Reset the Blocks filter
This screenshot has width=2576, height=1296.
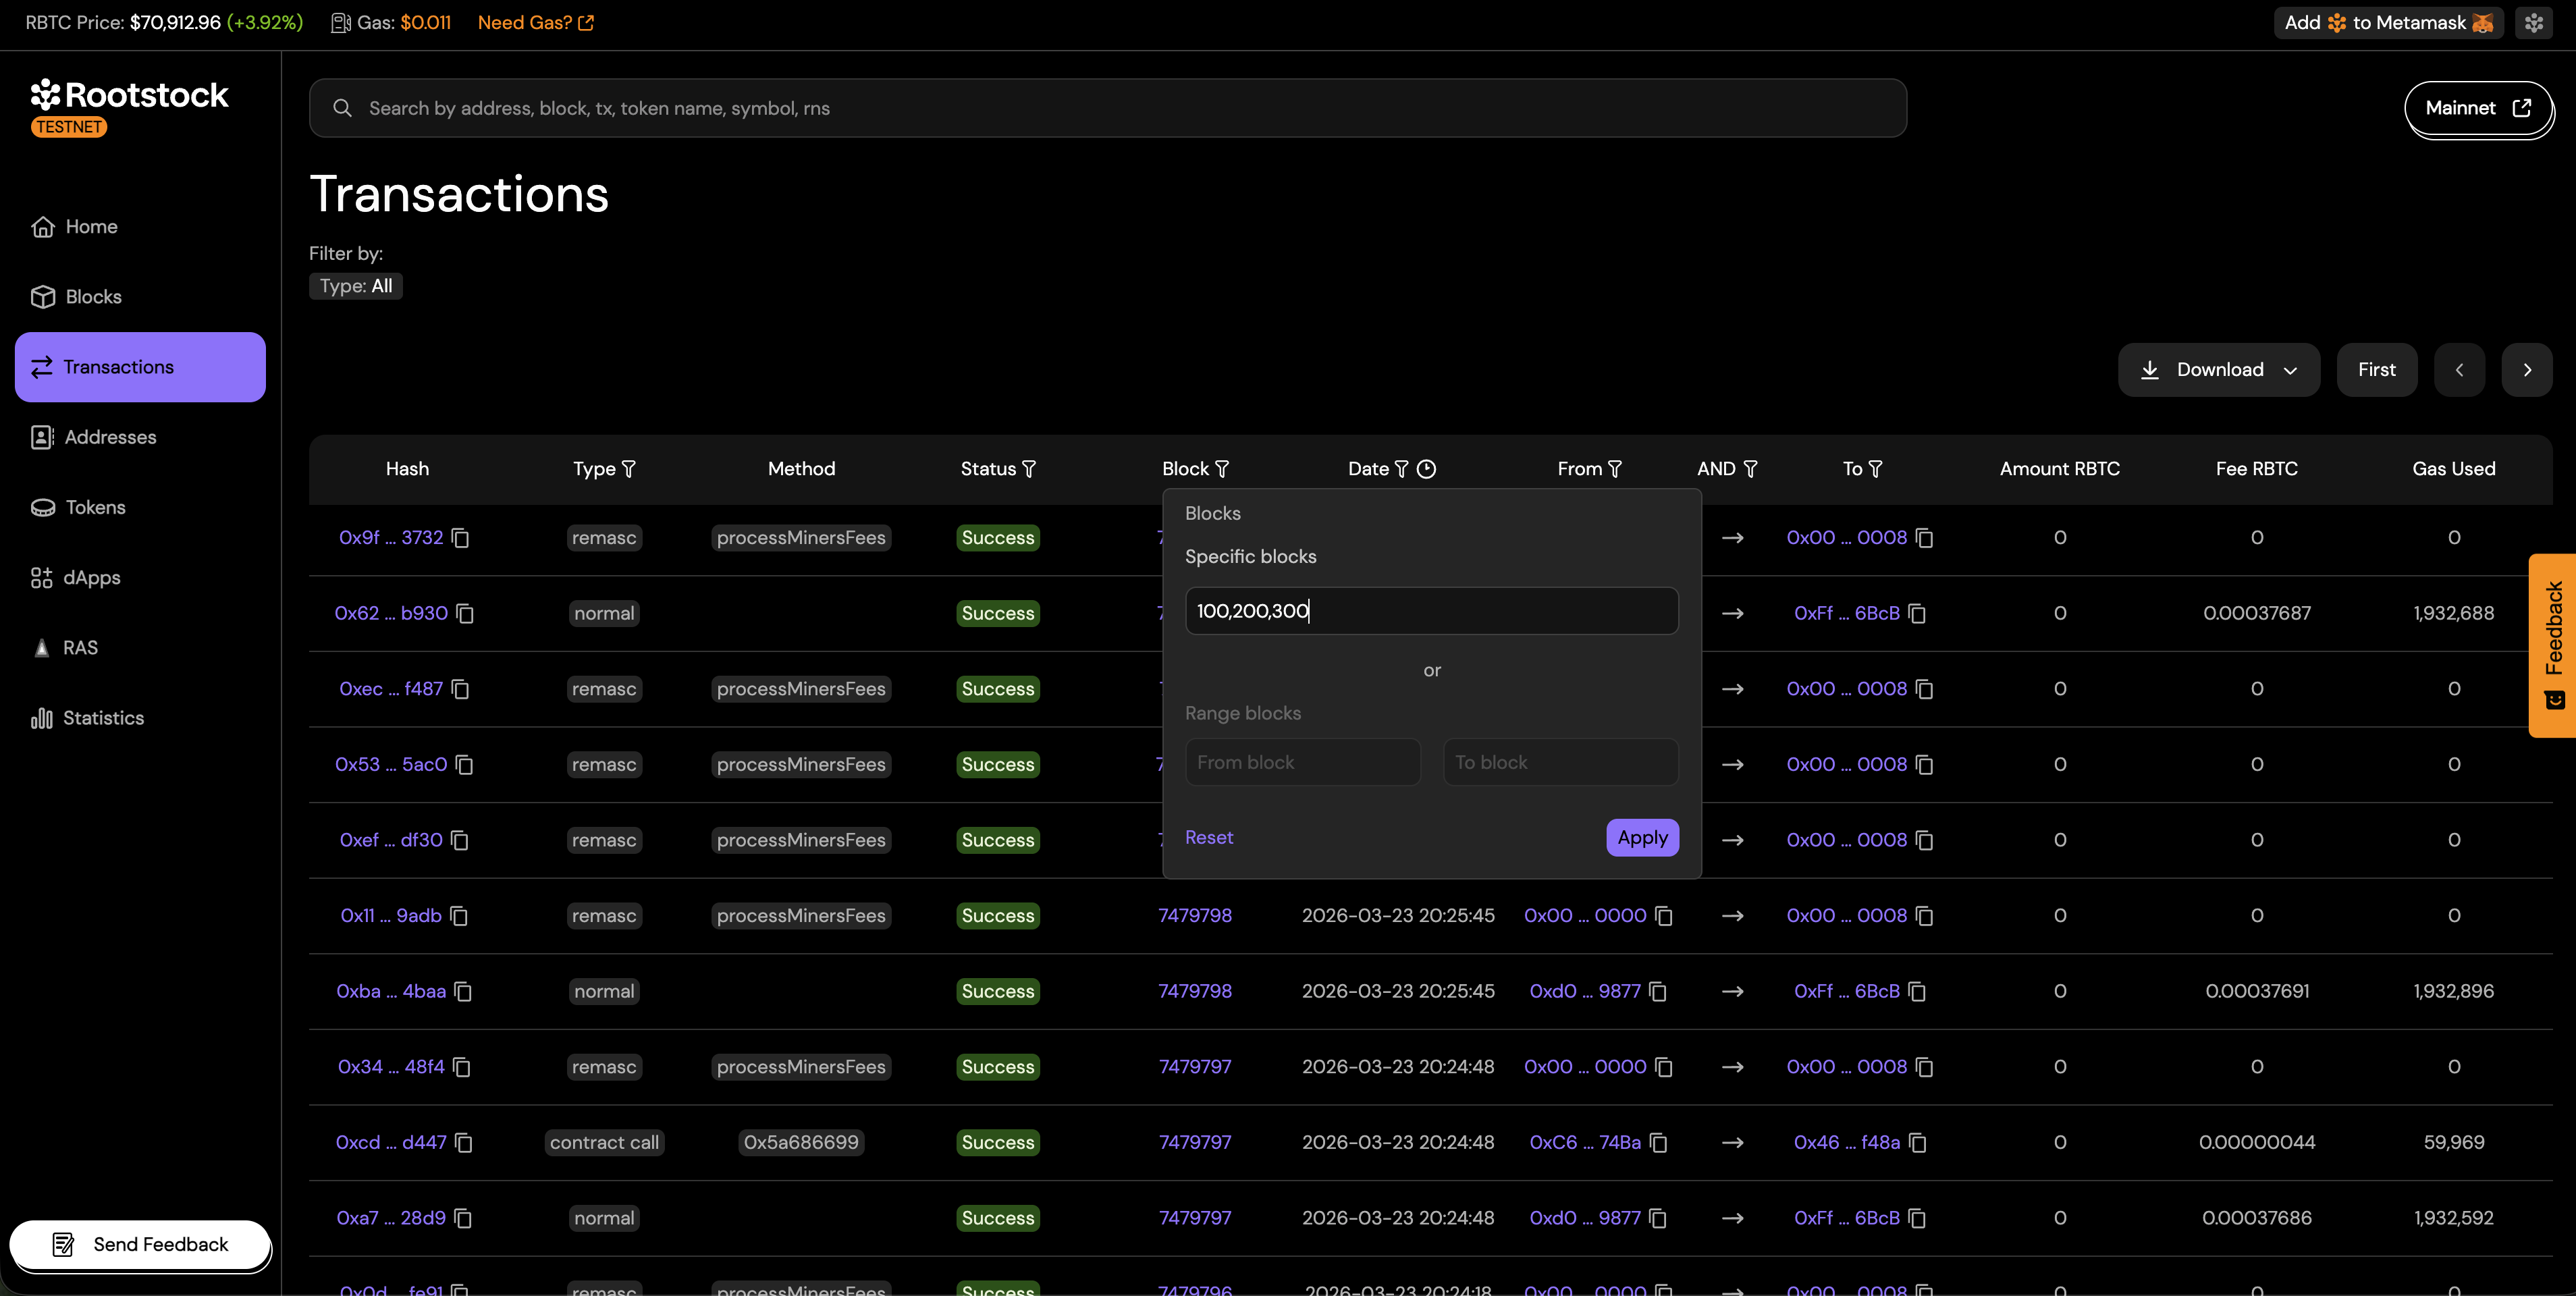click(x=1208, y=837)
